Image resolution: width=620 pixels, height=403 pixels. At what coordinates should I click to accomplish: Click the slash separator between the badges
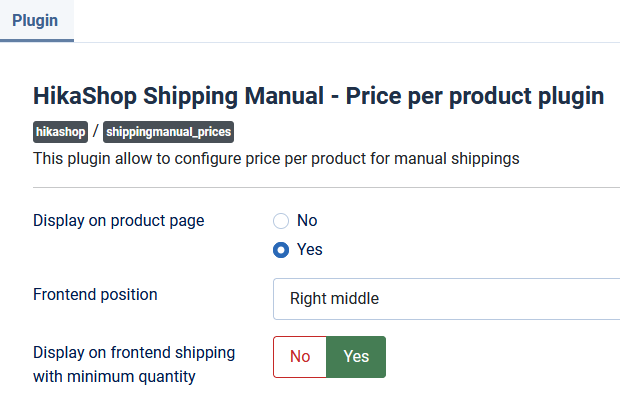pyautogui.click(x=96, y=132)
